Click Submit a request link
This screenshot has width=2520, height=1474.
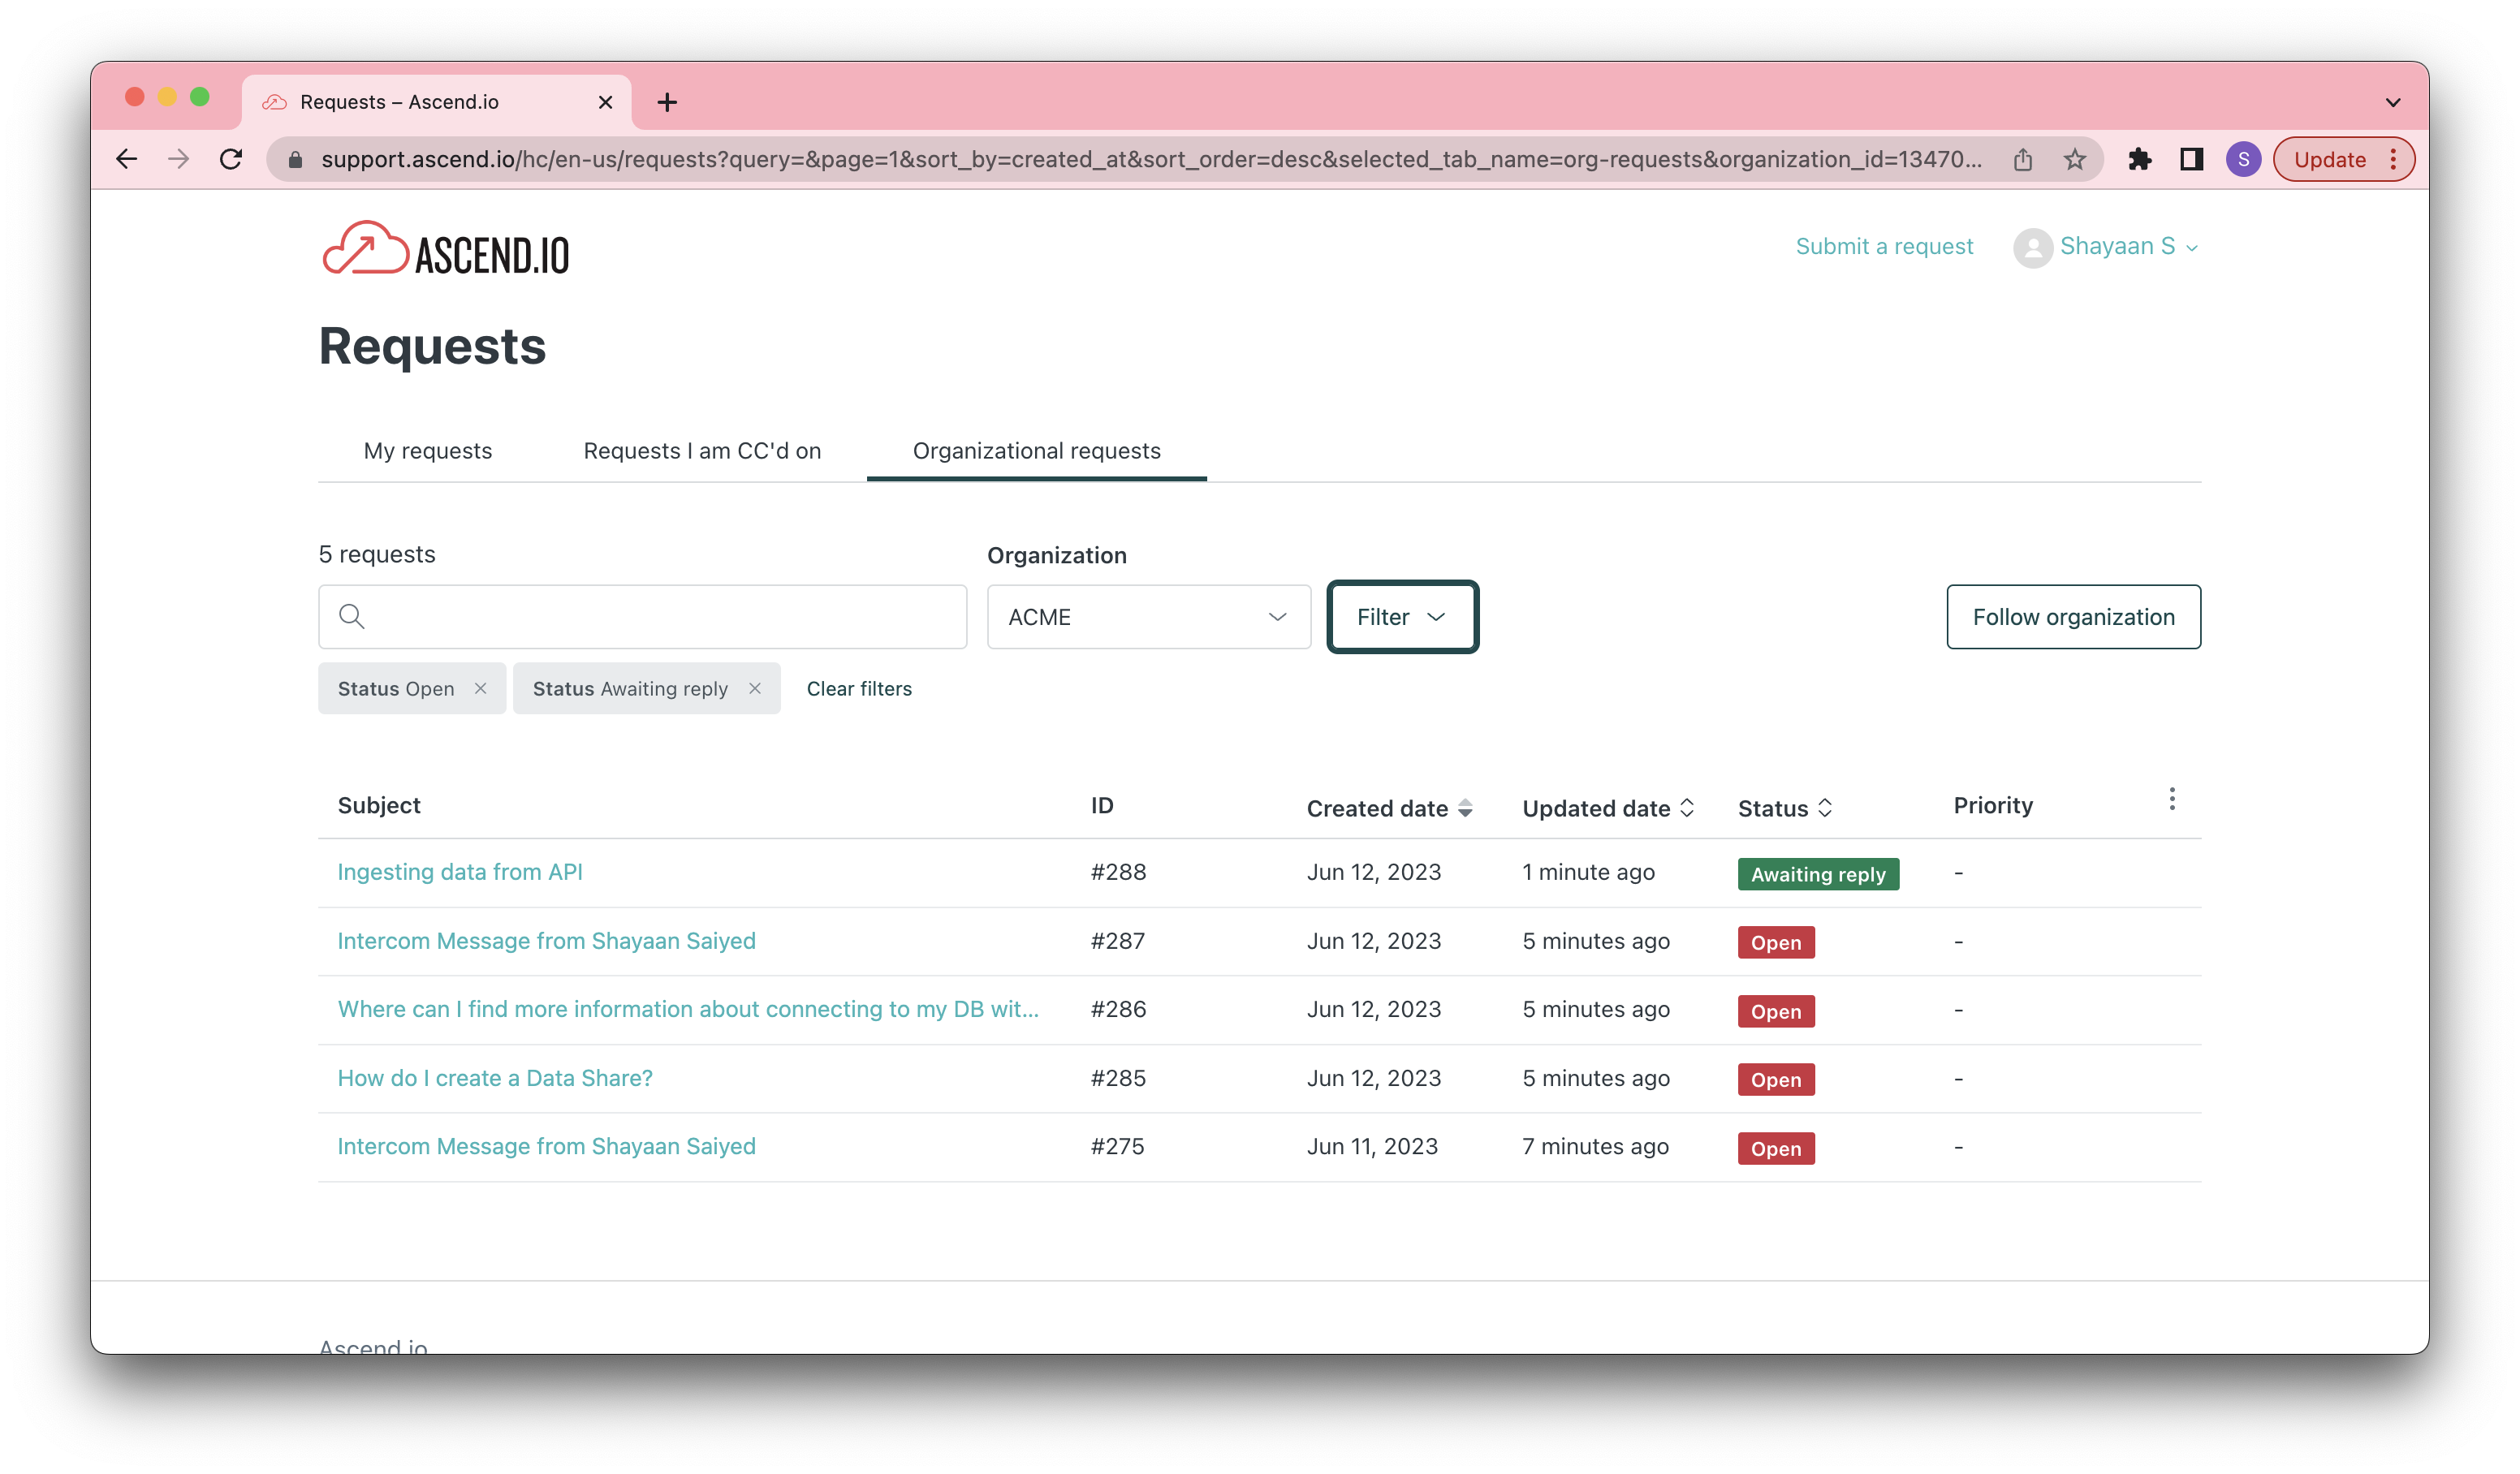(x=1884, y=246)
